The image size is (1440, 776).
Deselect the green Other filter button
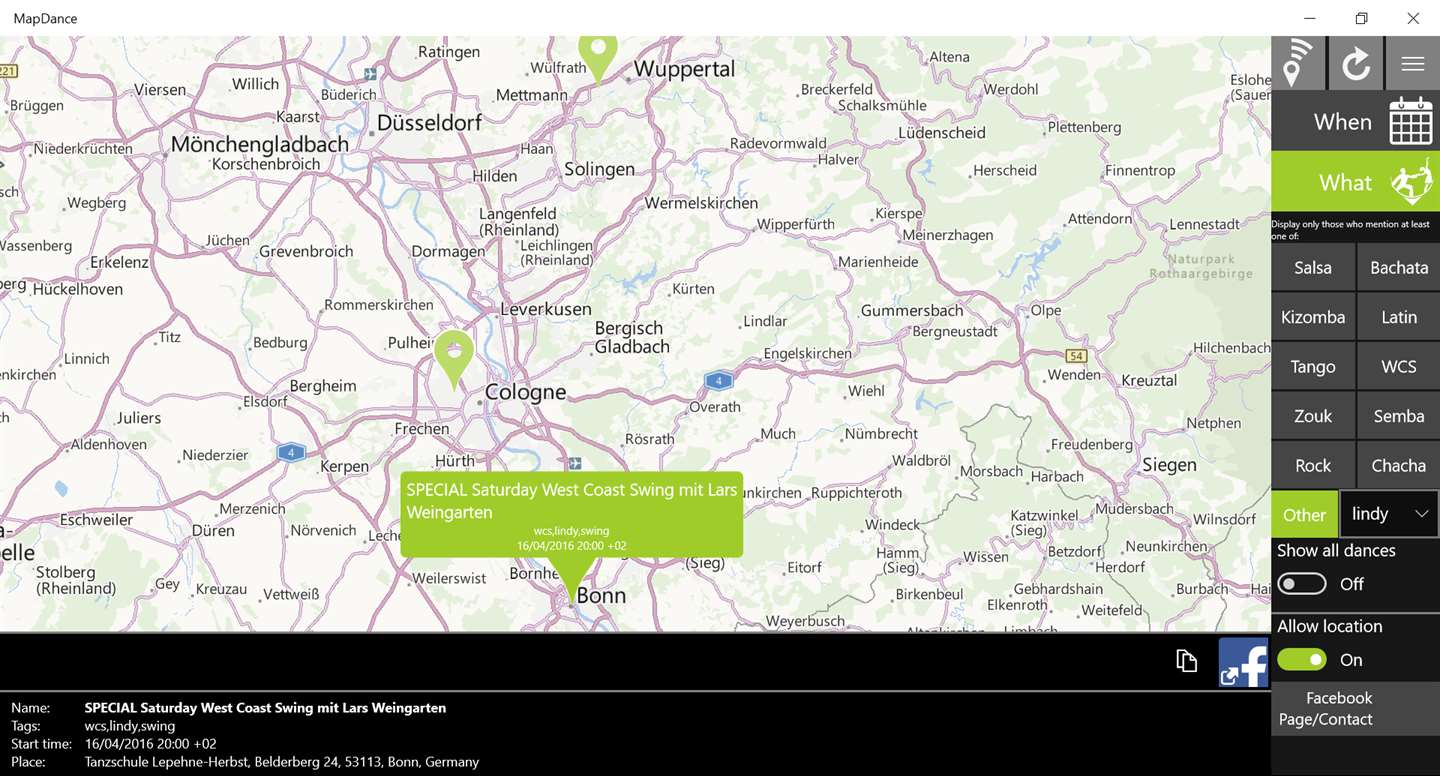[1305, 514]
